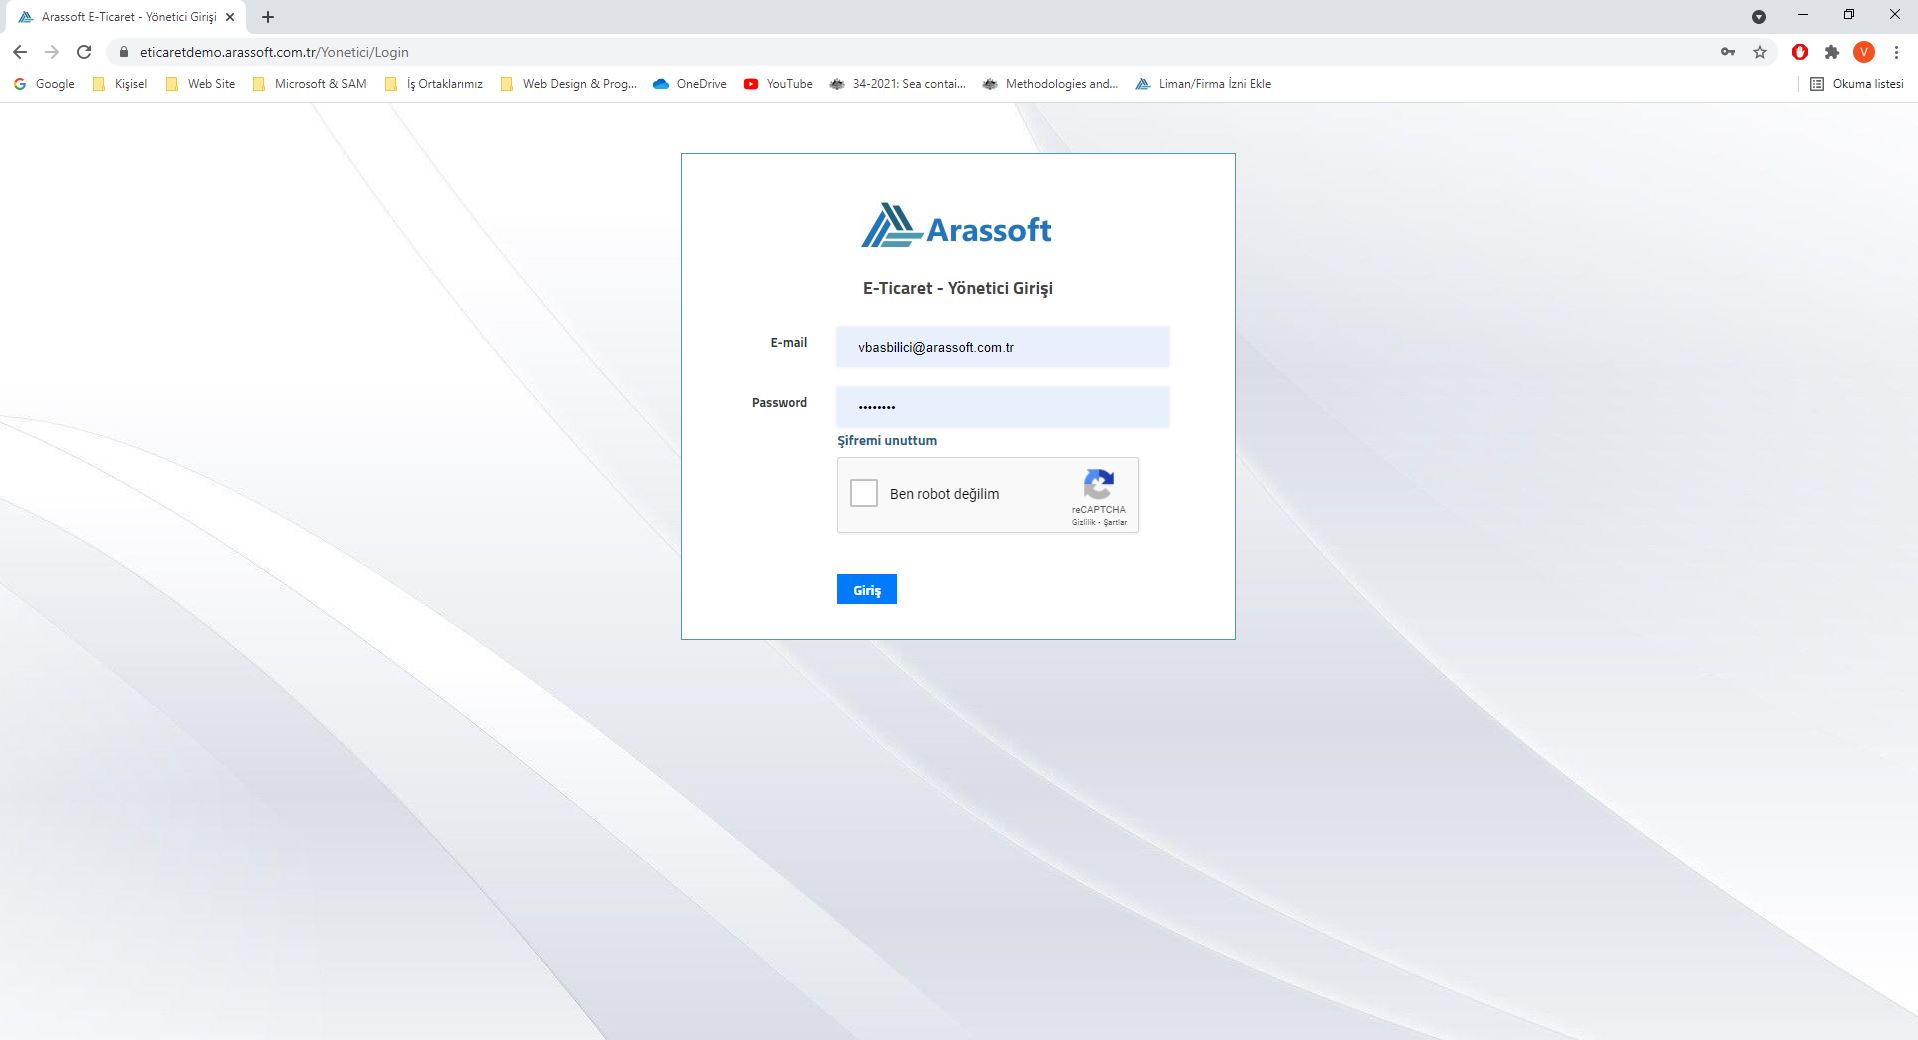The width and height of the screenshot is (1918, 1040).
Task: Open the reCAPTCHA Gizlilik link
Action: point(1083,522)
